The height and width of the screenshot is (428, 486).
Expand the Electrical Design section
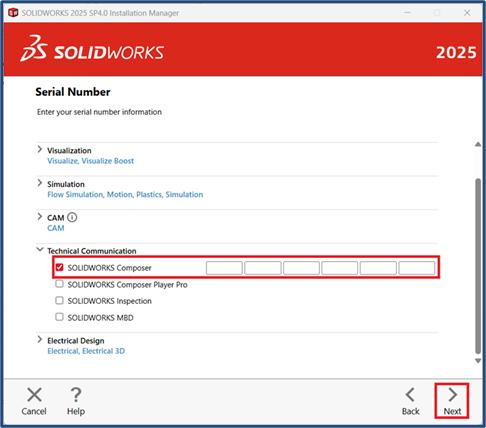point(40,339)
